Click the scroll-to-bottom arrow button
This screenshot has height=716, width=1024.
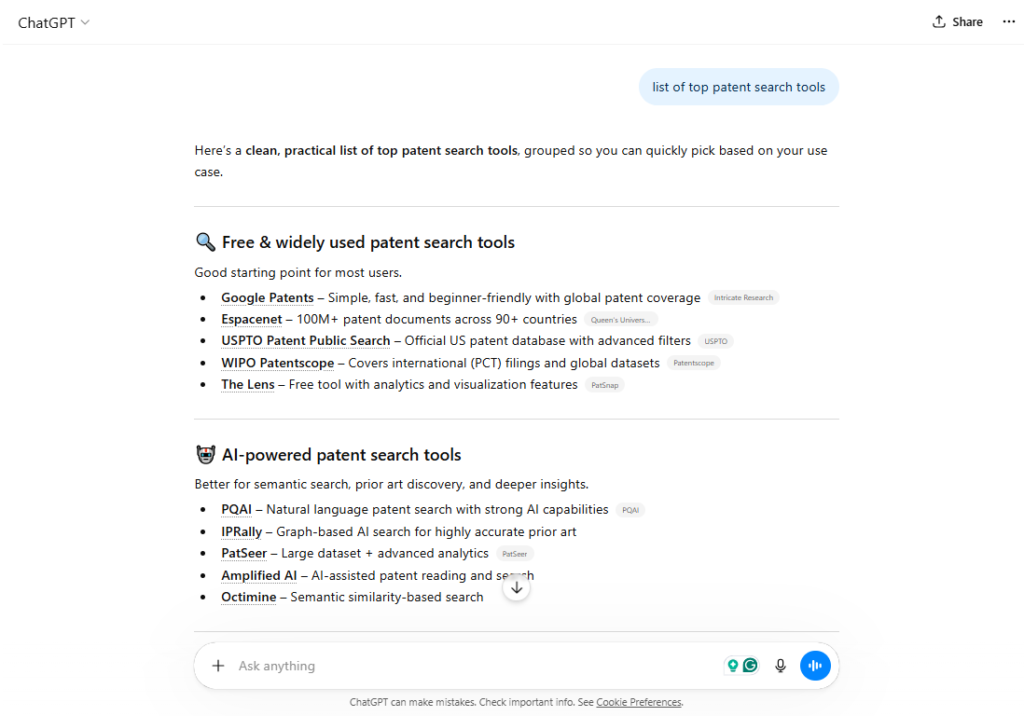(516, 588)
